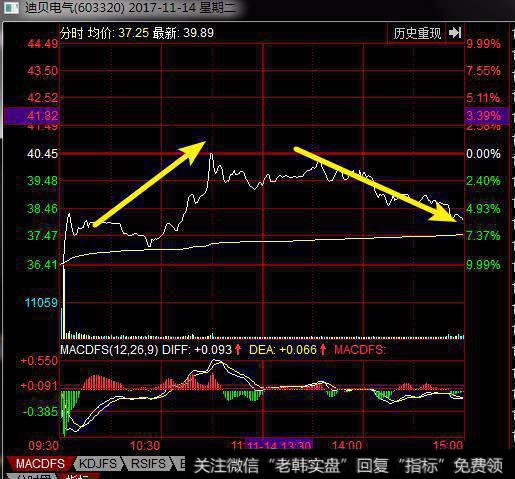Click the 37.47 price axis label

click(42, 236)
